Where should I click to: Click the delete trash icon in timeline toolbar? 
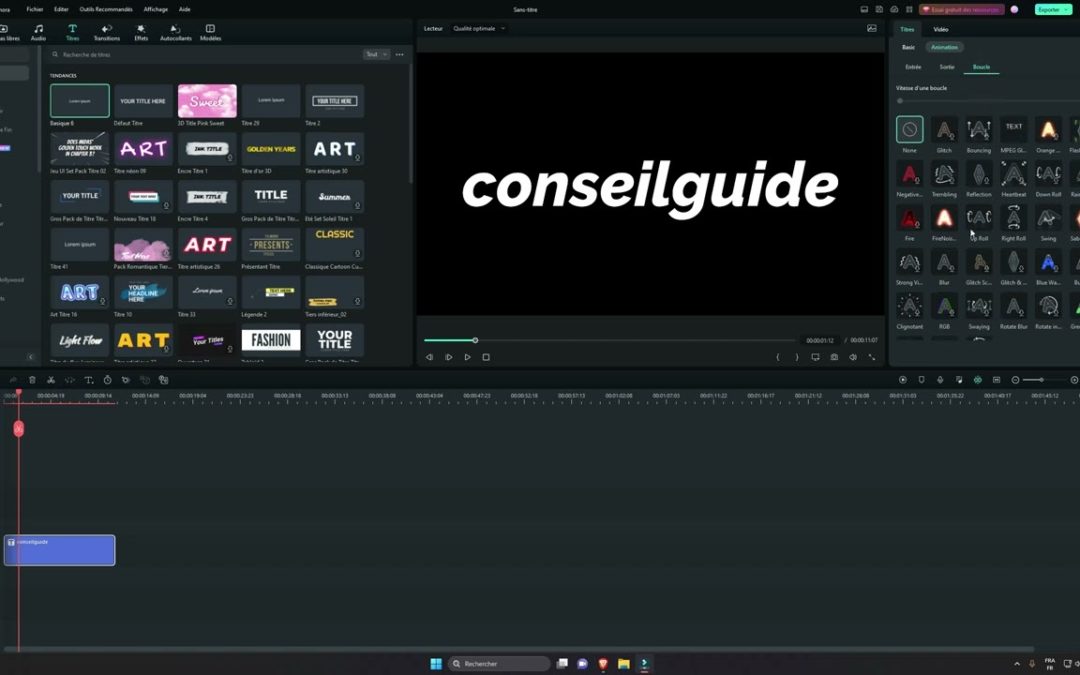pyautogui.click(x=32, y=380)
